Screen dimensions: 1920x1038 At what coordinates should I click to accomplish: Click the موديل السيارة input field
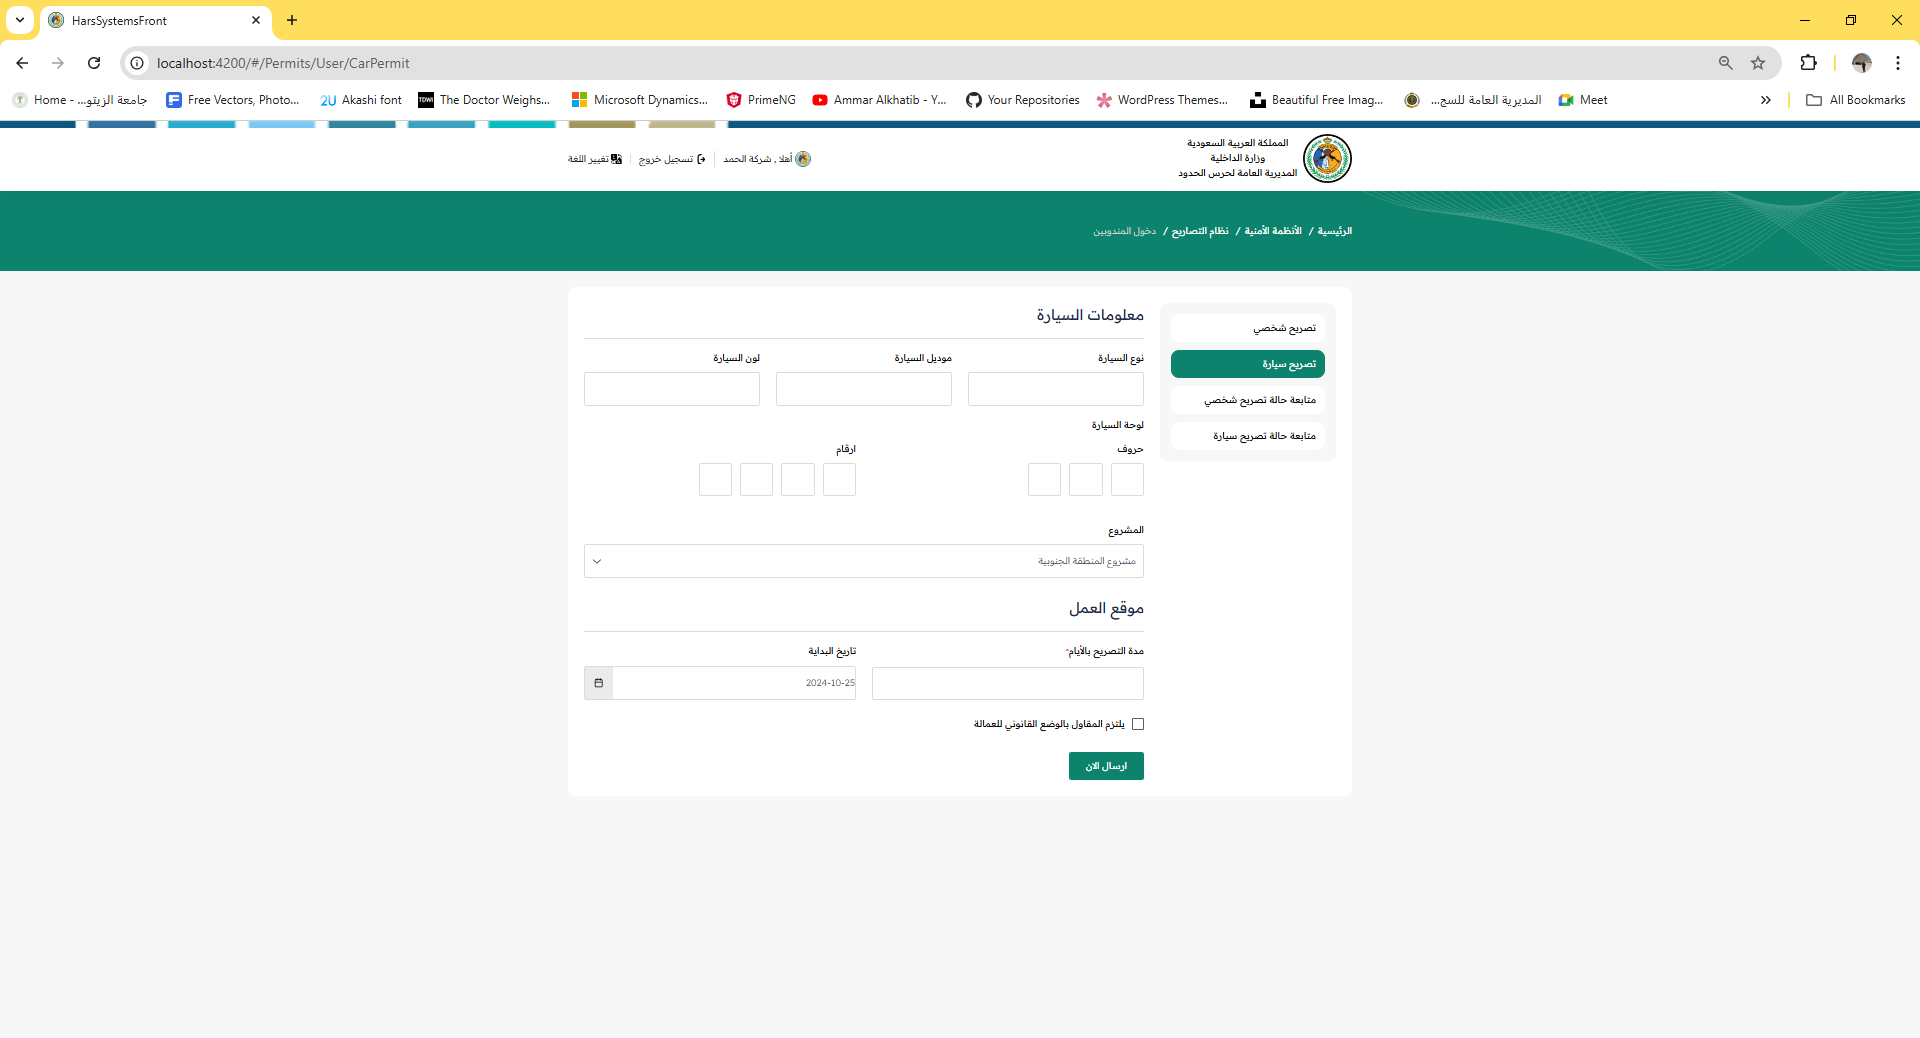point(864,389)
